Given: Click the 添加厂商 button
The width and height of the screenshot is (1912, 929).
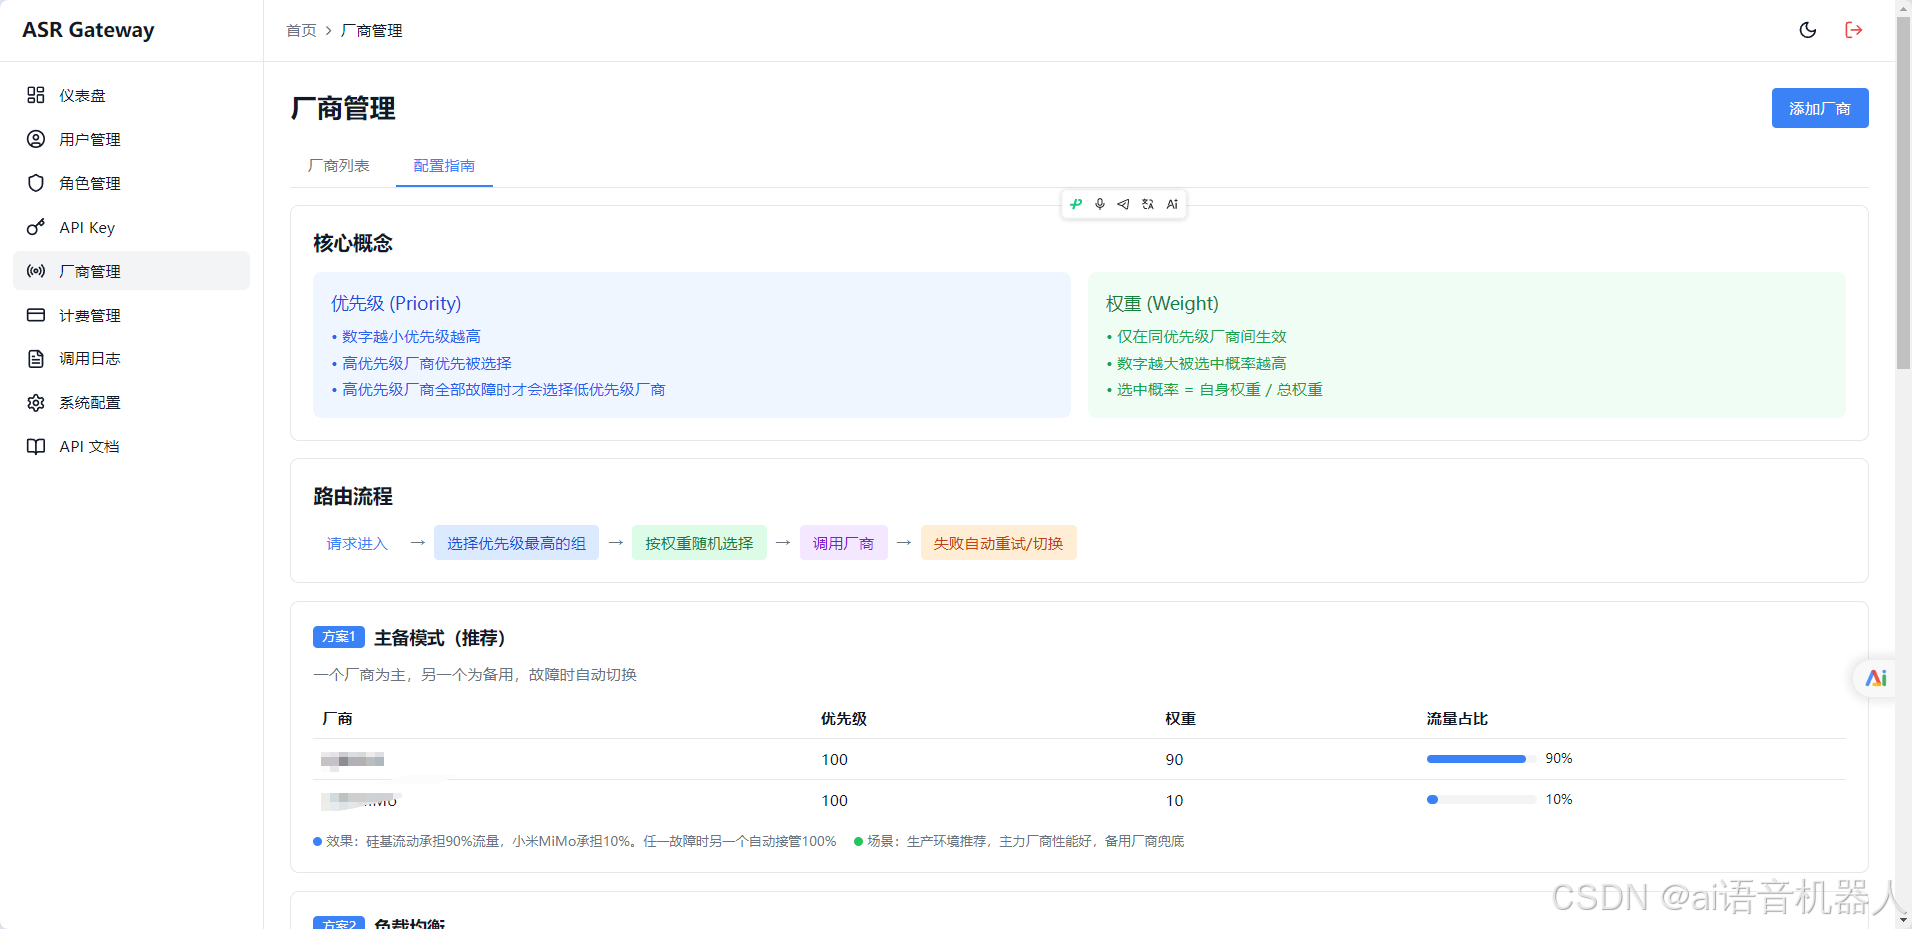Looking at the screenshot, I should pyautogui.click(x=1820, y=108).
